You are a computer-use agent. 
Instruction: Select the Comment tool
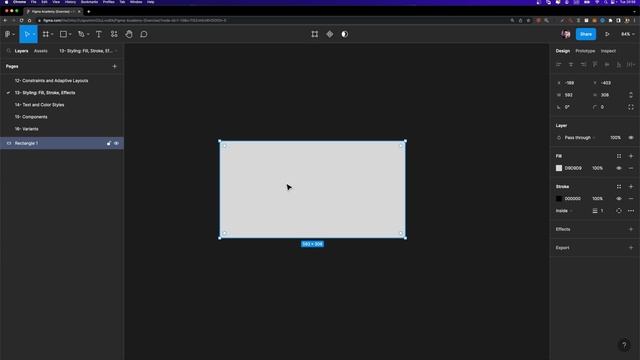pos(144,34)
